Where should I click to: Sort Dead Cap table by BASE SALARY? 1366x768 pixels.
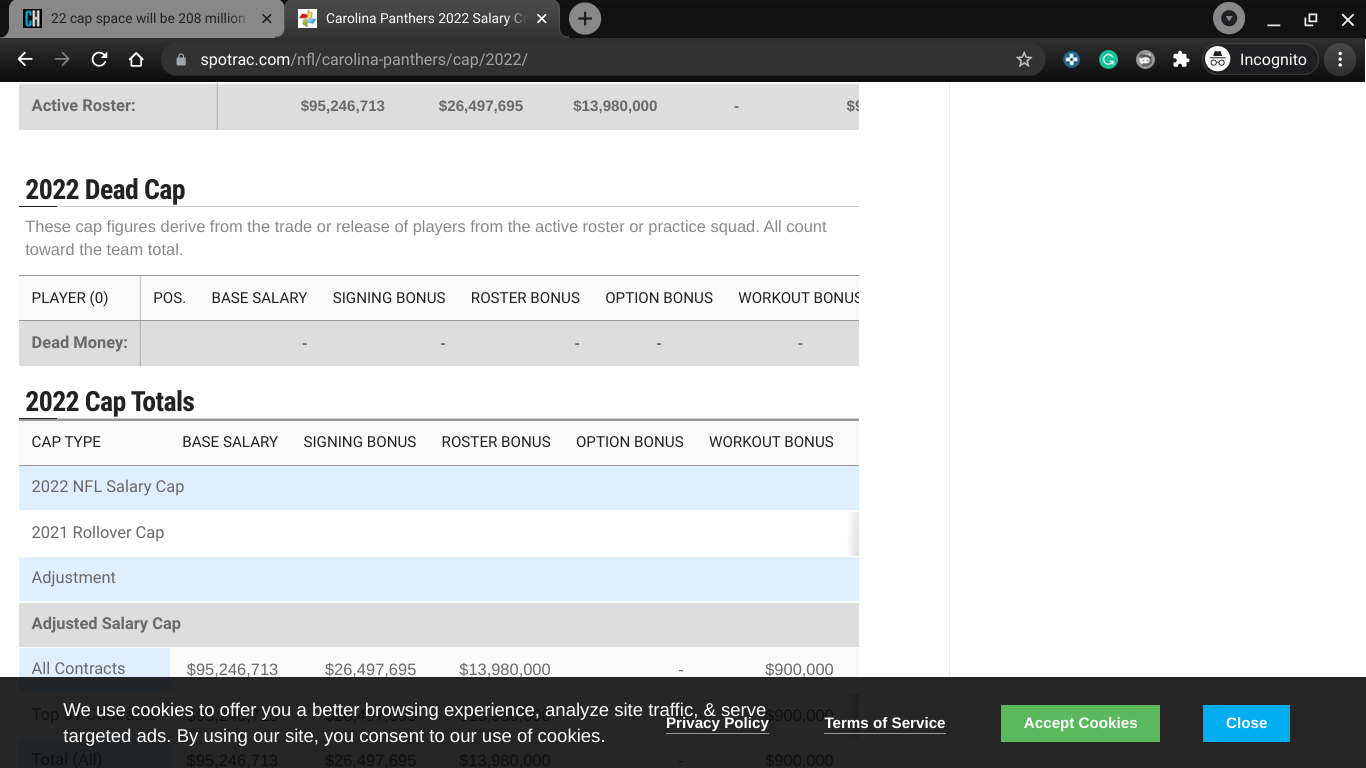coord(259,298)
